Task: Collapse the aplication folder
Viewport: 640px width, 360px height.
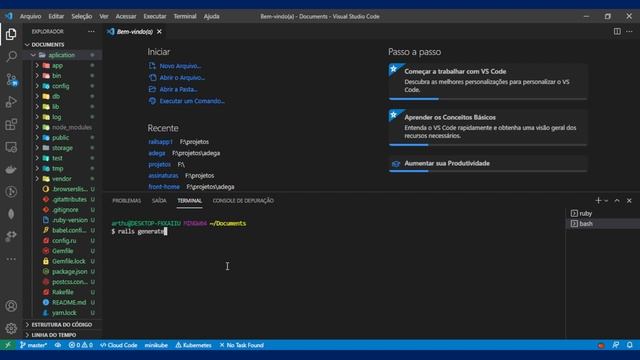Action: pyautogui.click(x=62, y=55)
